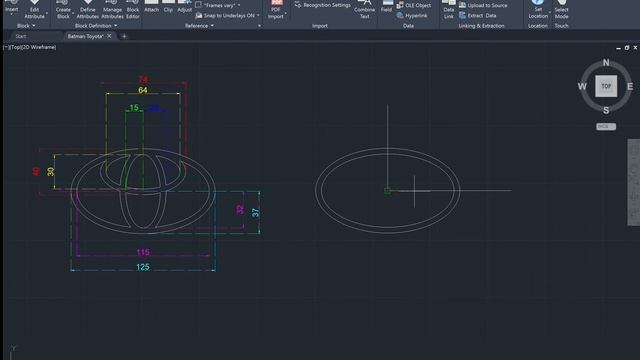This screenshot has width=640, height=360.
Task: Click the OLE Object tool
Action: click(414, 5)
